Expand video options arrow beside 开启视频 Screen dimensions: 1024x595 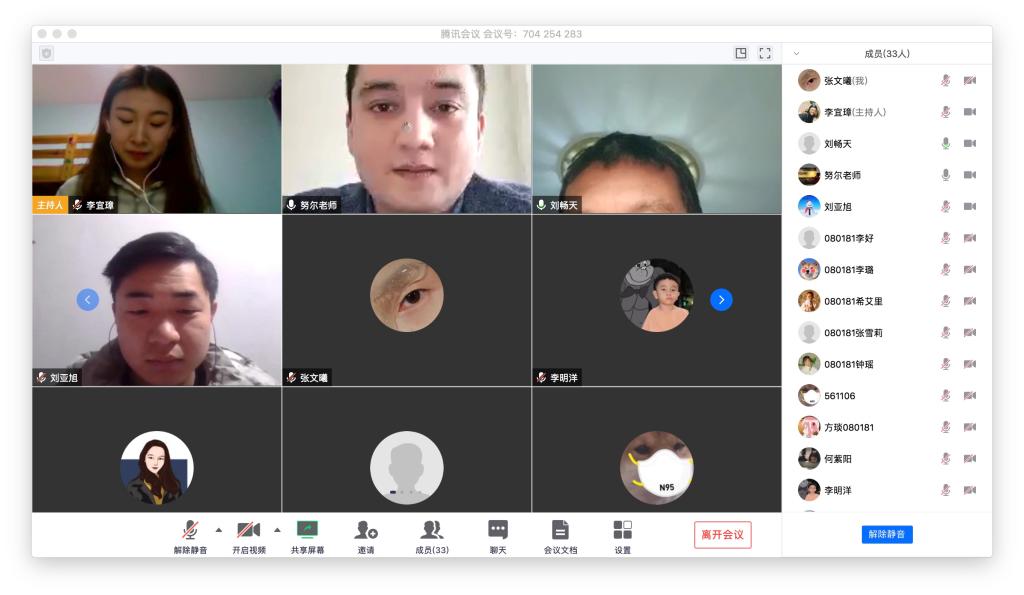[277, 529]
